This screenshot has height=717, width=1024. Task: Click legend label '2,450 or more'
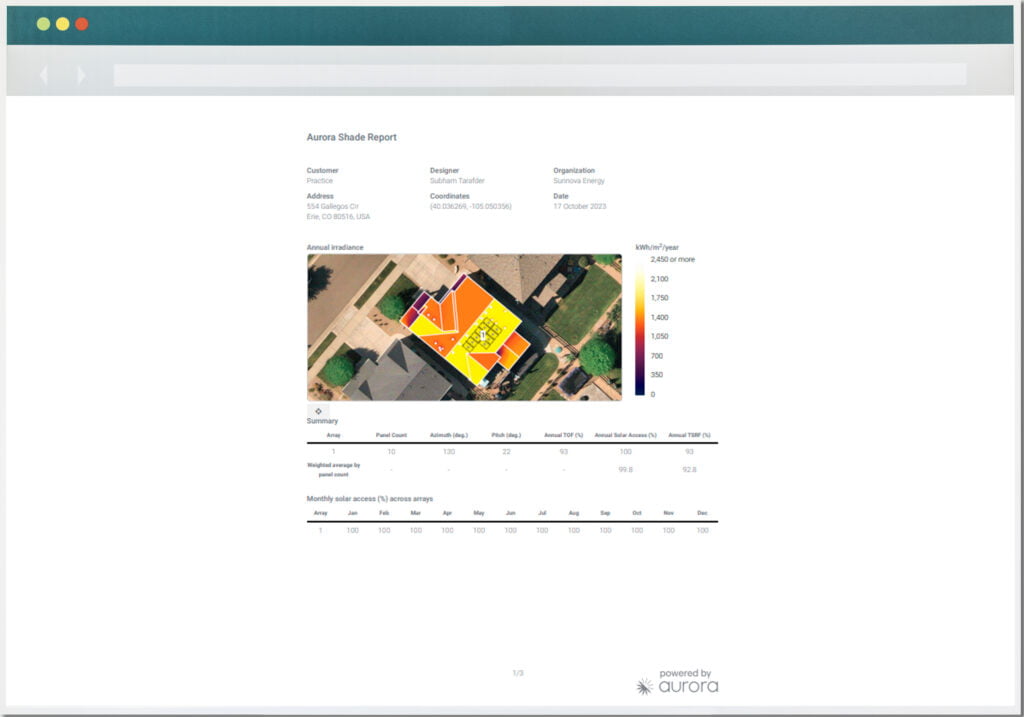673,259
